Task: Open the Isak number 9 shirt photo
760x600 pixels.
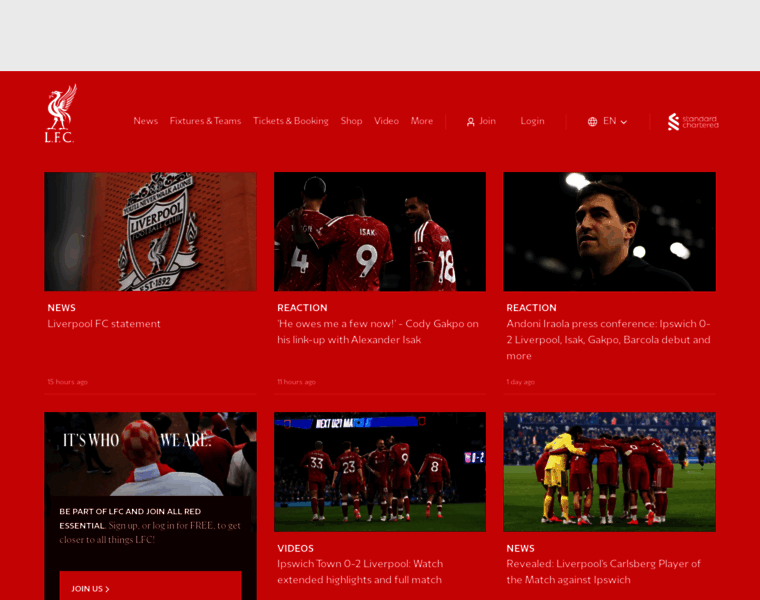Action: click(380, 232)
